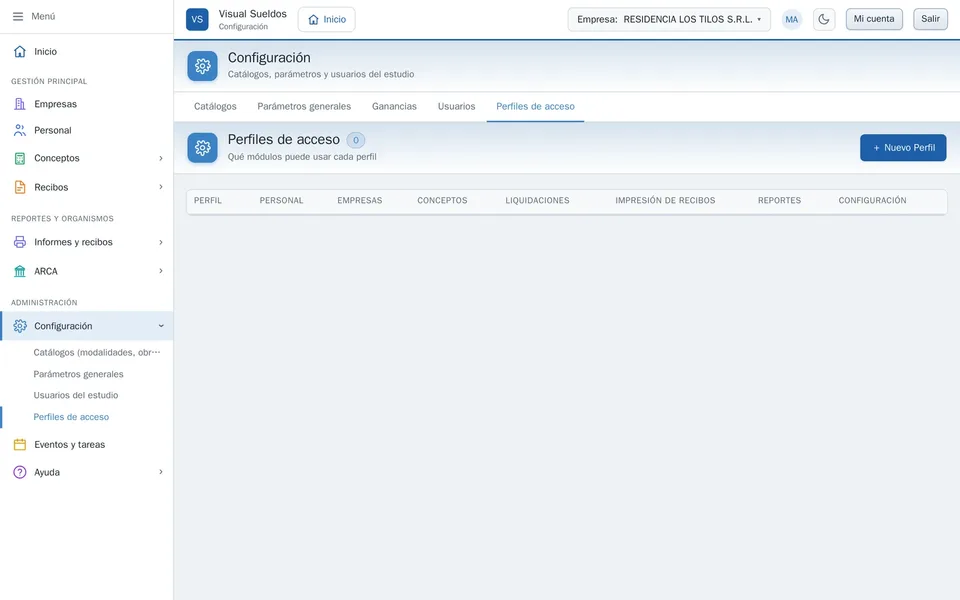Click the IMPRESIÓN DE RECIBOS column header

[665, 201]
